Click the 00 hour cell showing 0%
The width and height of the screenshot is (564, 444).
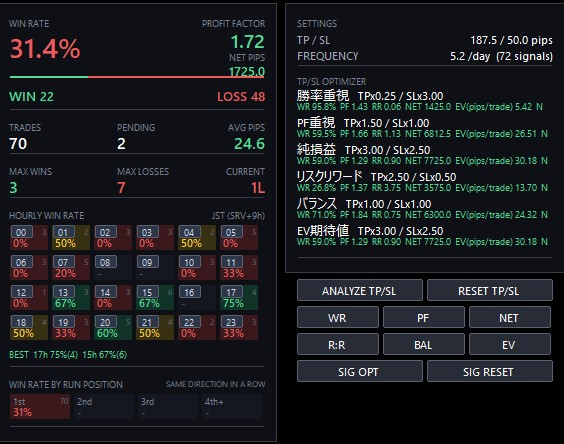(29, 237)
